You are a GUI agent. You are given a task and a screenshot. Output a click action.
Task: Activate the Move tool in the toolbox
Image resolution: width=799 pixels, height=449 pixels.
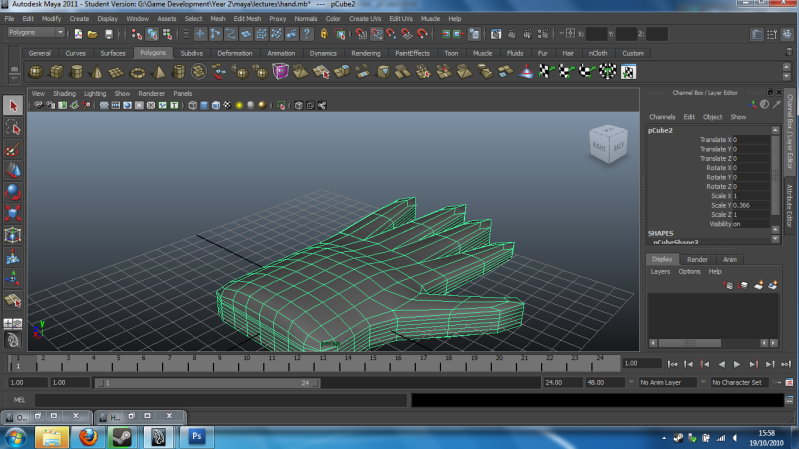point(13,170)
